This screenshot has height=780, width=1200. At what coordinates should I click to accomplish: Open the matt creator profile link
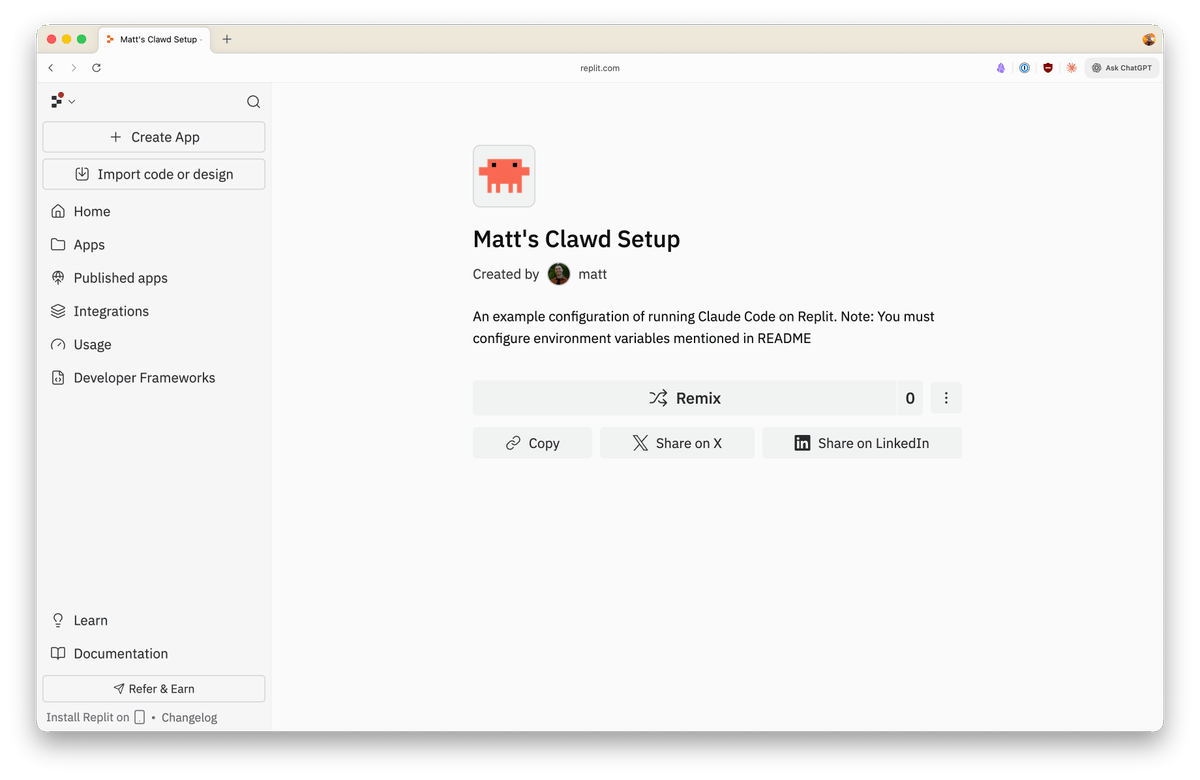[x=592, y=274]
